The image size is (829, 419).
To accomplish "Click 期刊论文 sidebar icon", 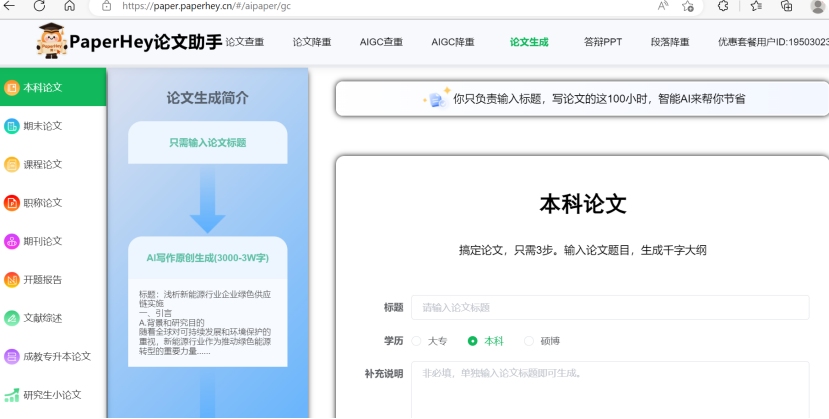I will click(12, 241).
